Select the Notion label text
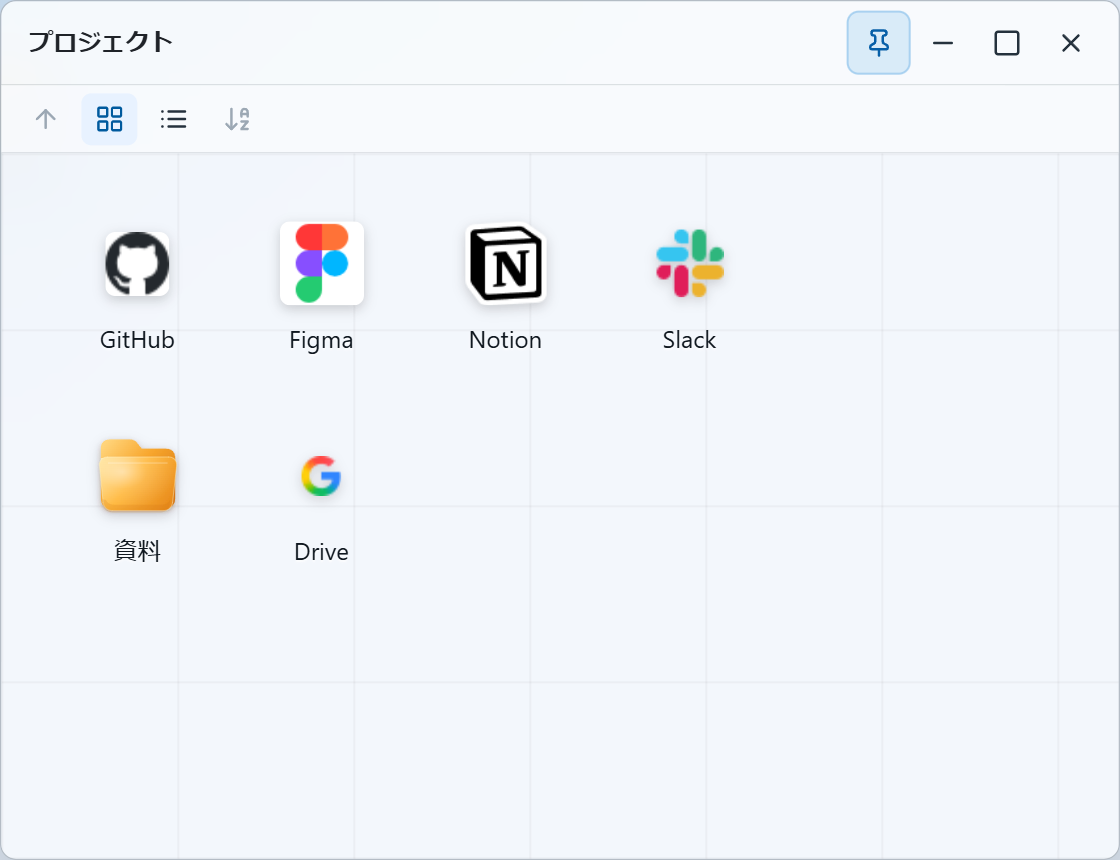This screenshot has width=1120, height=860. (505, 340)
